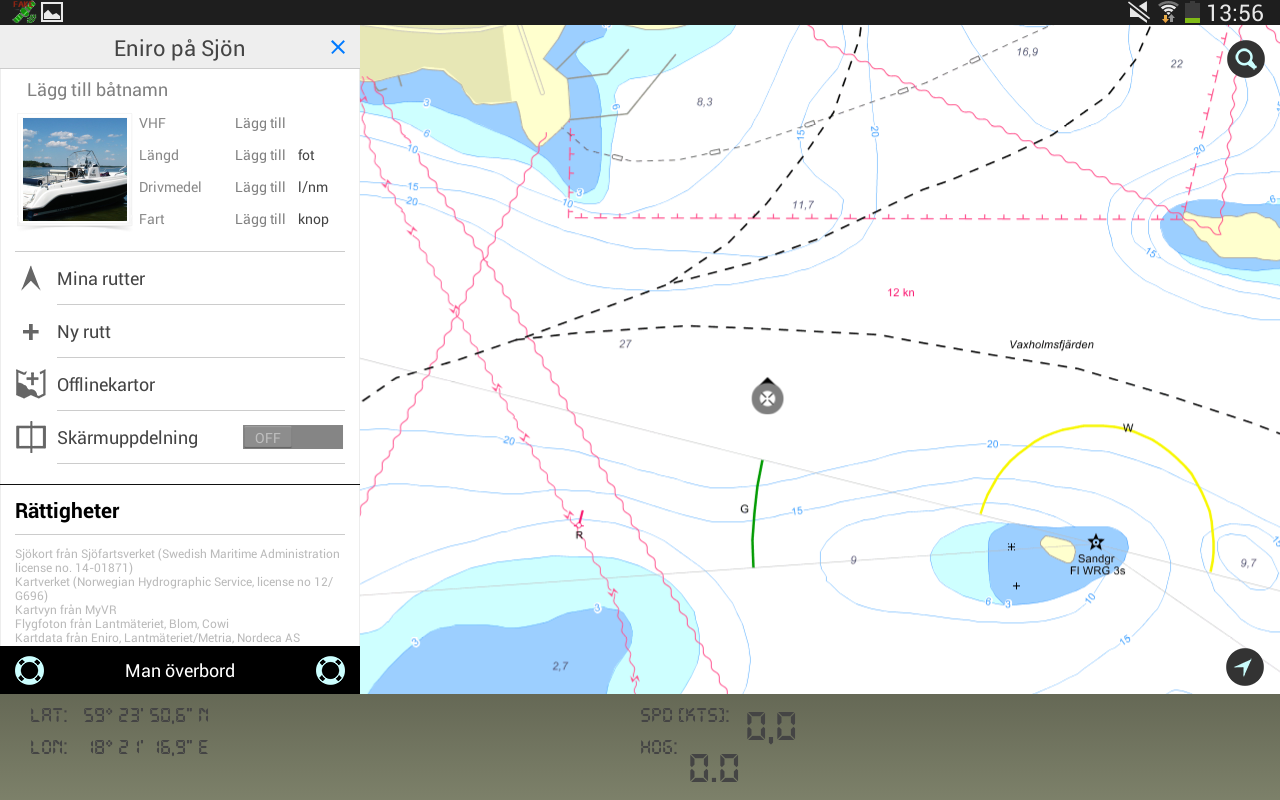This screenshot has width=1280, height=800.
Task: Tap the boat position marker on map
Action: [767, 397]
